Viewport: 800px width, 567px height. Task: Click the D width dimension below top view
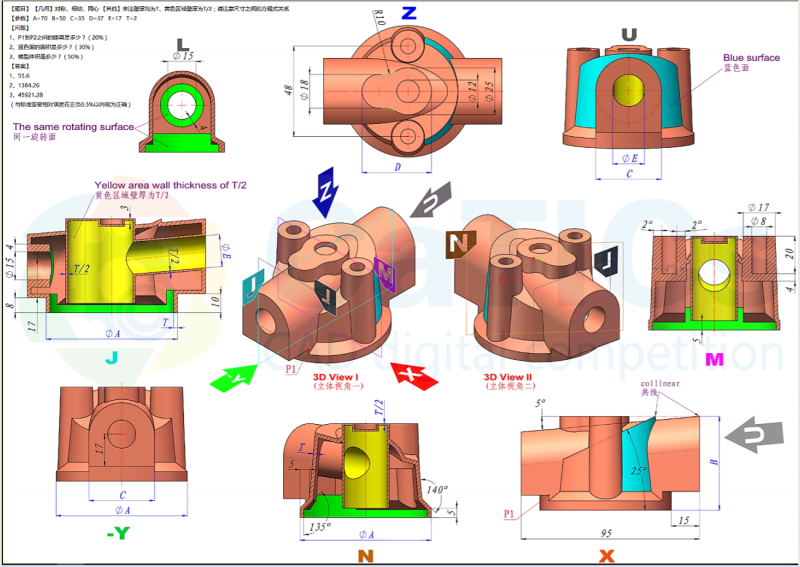(x=397, y=167)
